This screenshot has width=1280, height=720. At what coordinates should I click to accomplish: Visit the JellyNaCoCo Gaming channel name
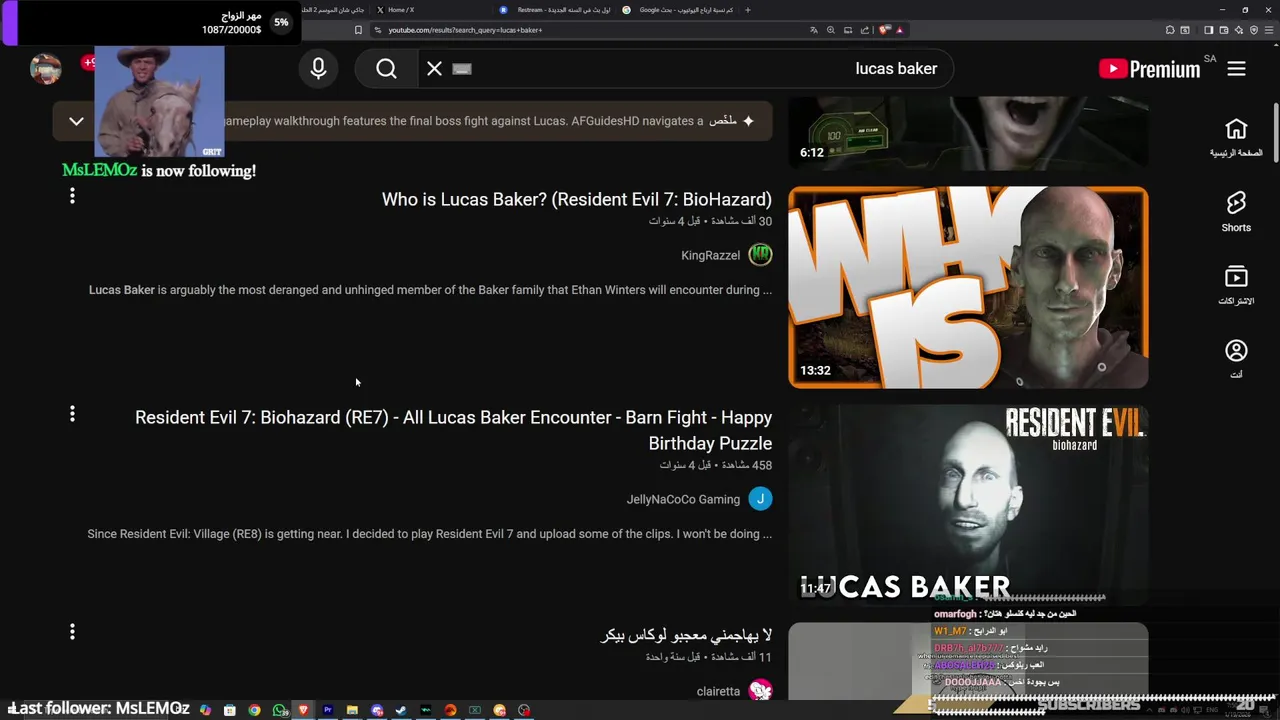(683, 499)
